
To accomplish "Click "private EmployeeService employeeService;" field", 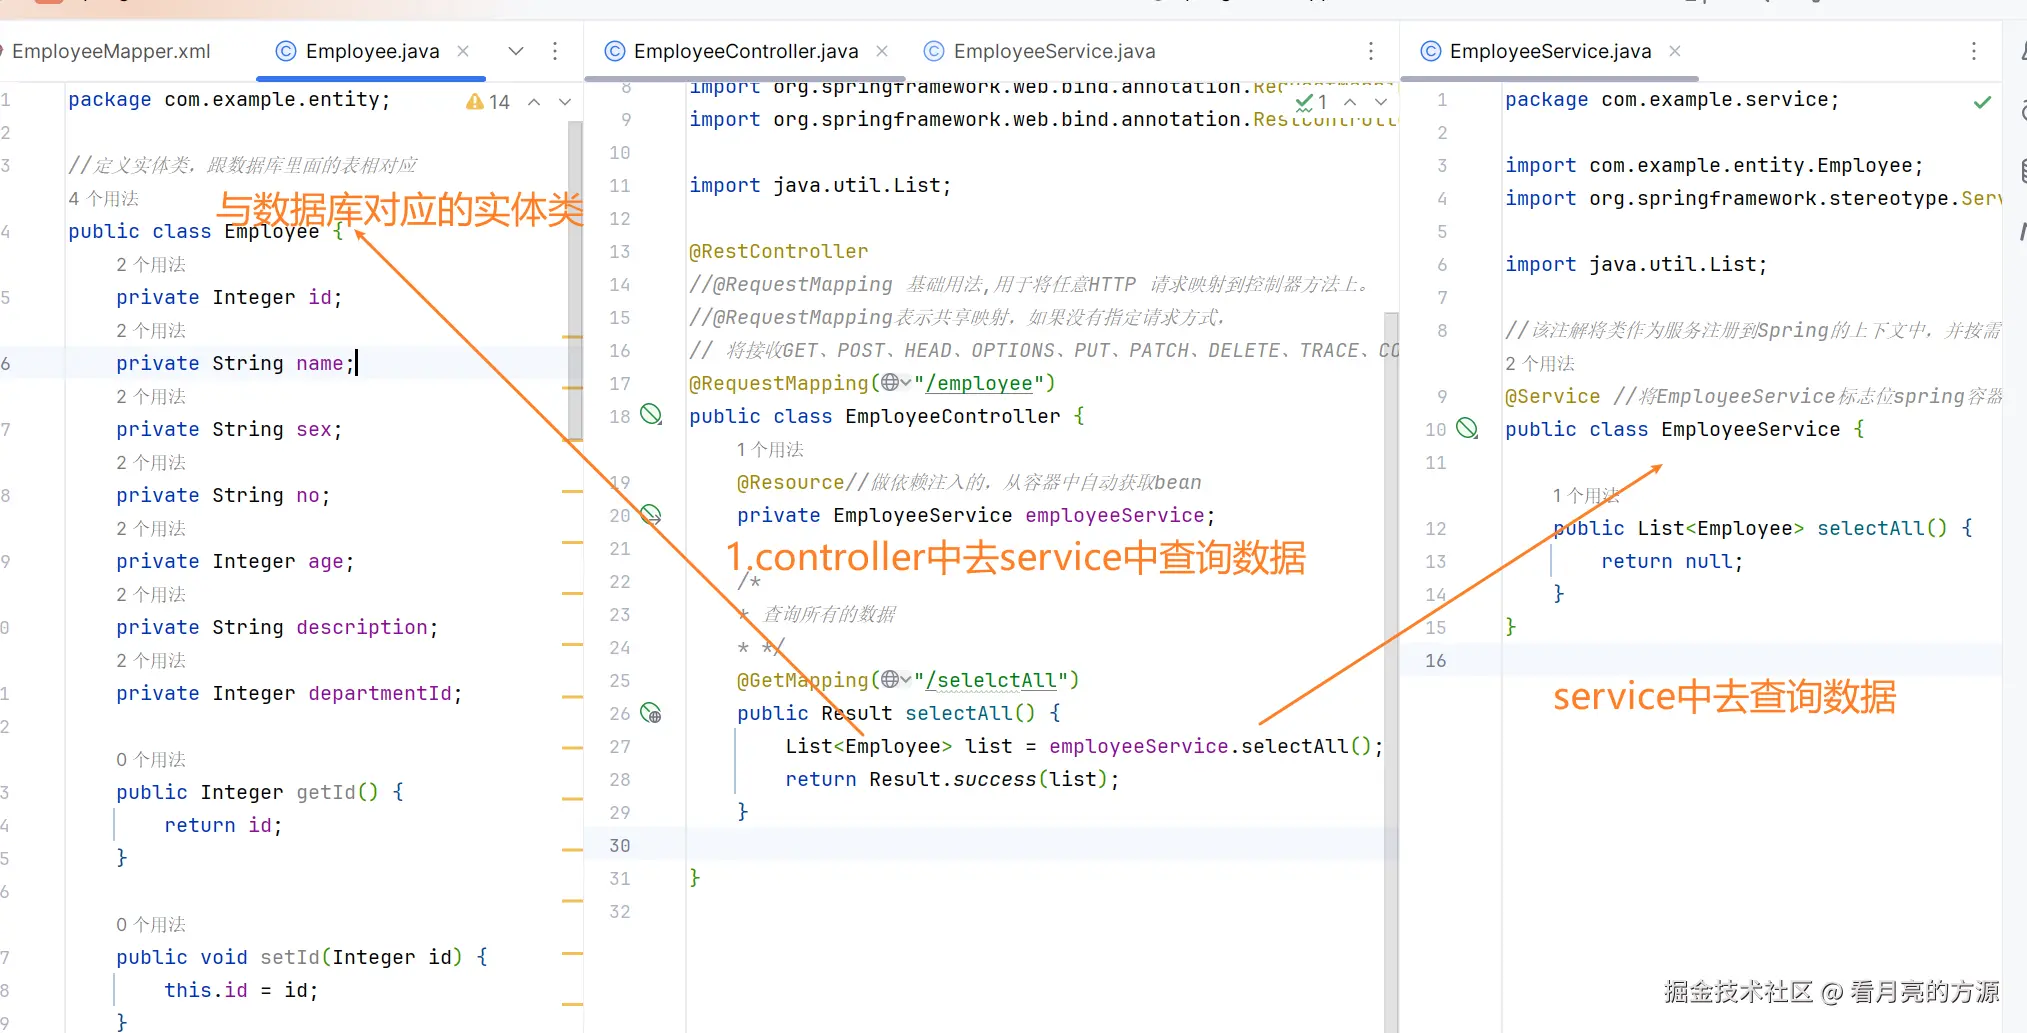I will (x=976, y=515).
